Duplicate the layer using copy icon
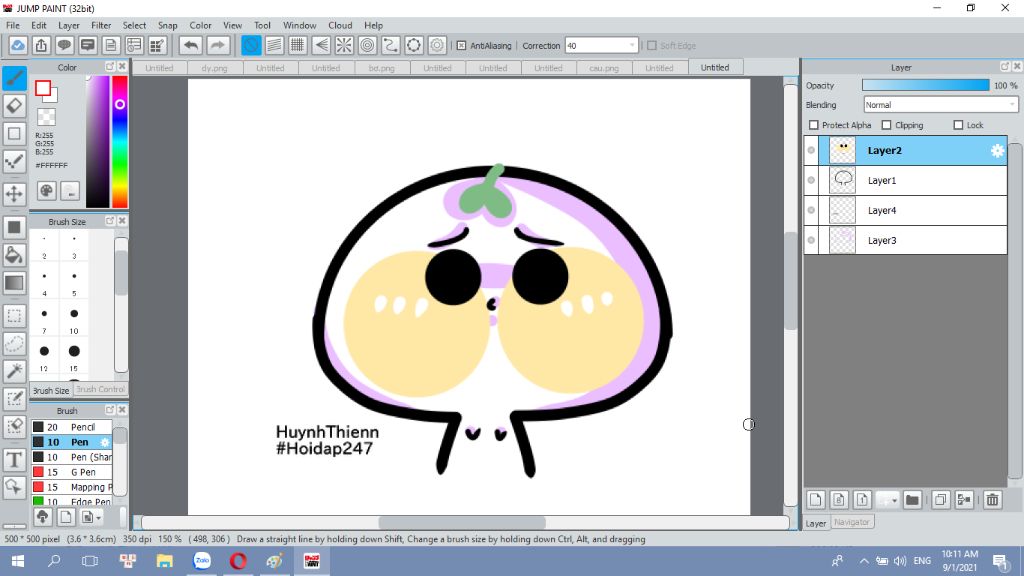Screen dimensions: 1024x576 tap(940, 500)
